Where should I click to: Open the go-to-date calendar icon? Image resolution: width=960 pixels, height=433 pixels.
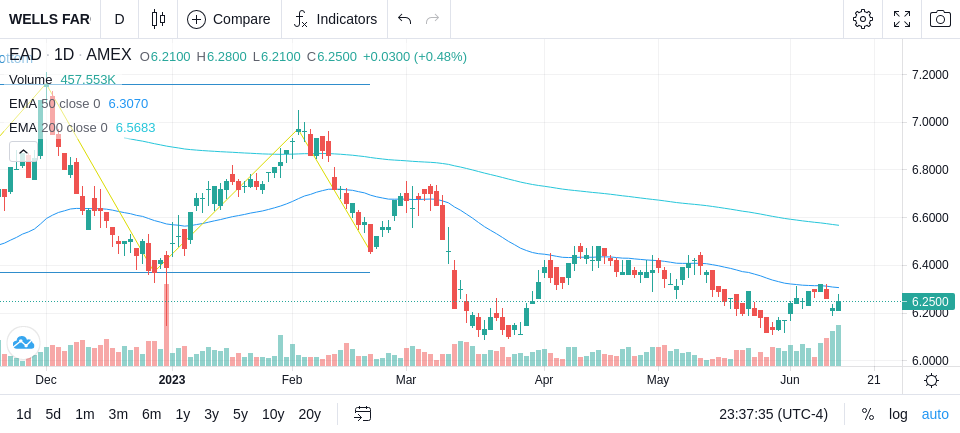tap(362, 415)
